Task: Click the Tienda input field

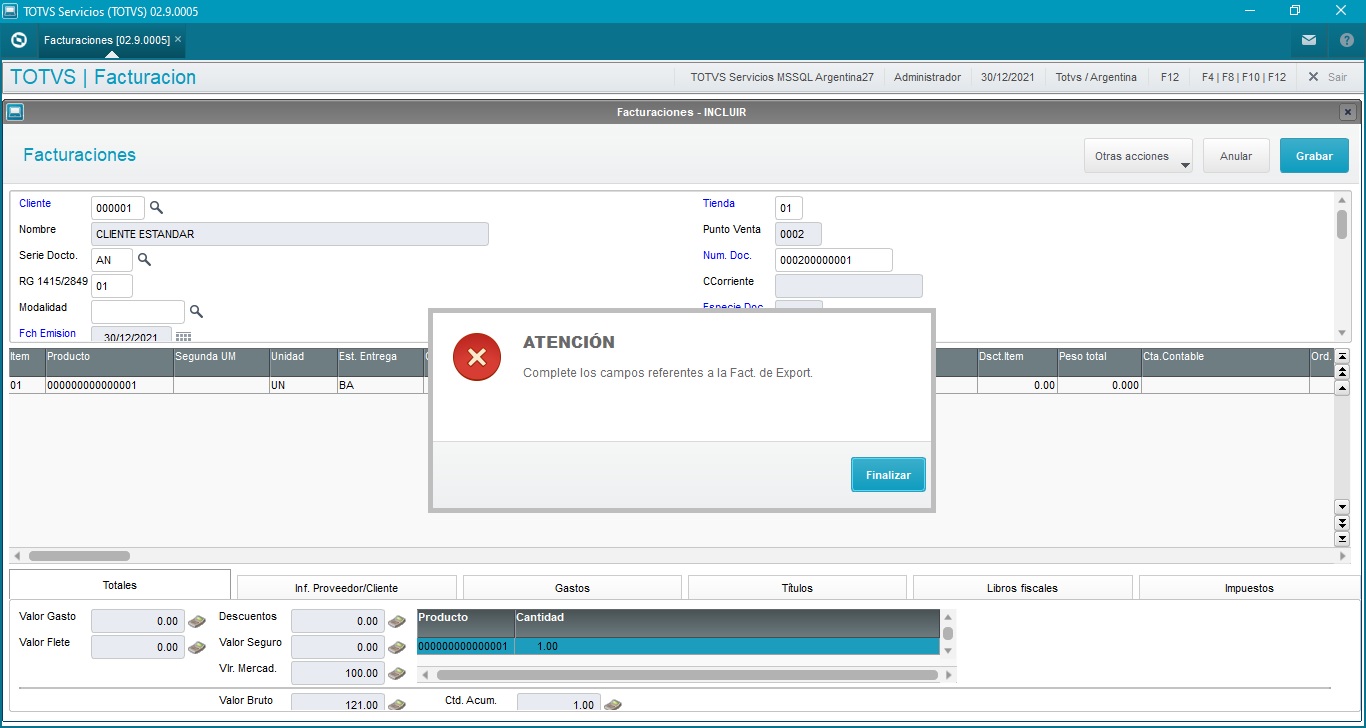Action: [x=788, y=208]
